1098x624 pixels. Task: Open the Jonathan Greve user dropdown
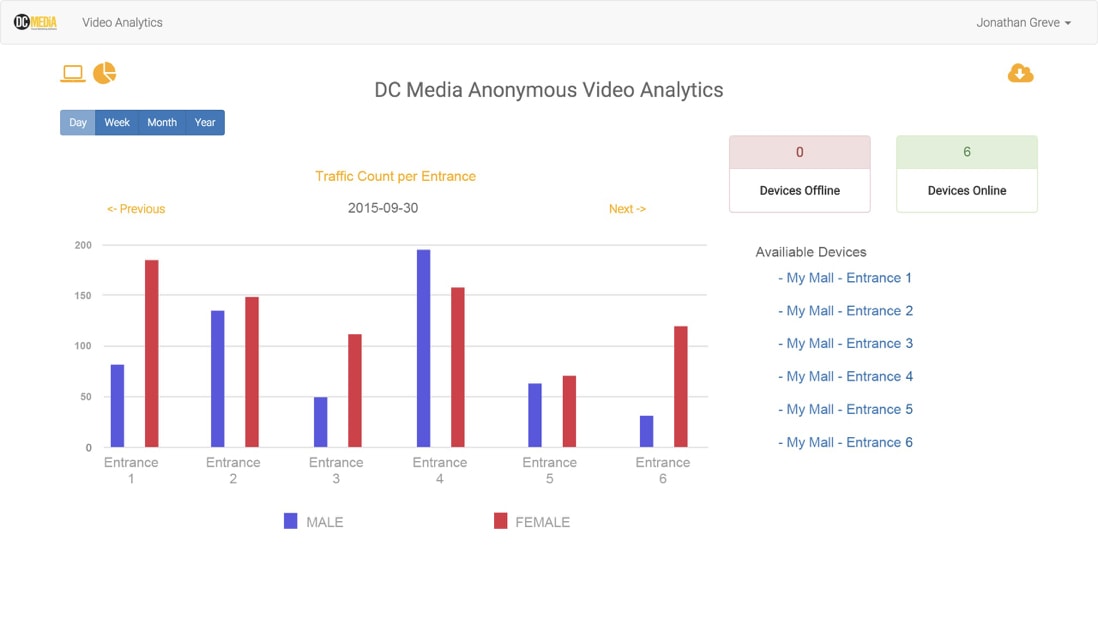pos(1024,22)
